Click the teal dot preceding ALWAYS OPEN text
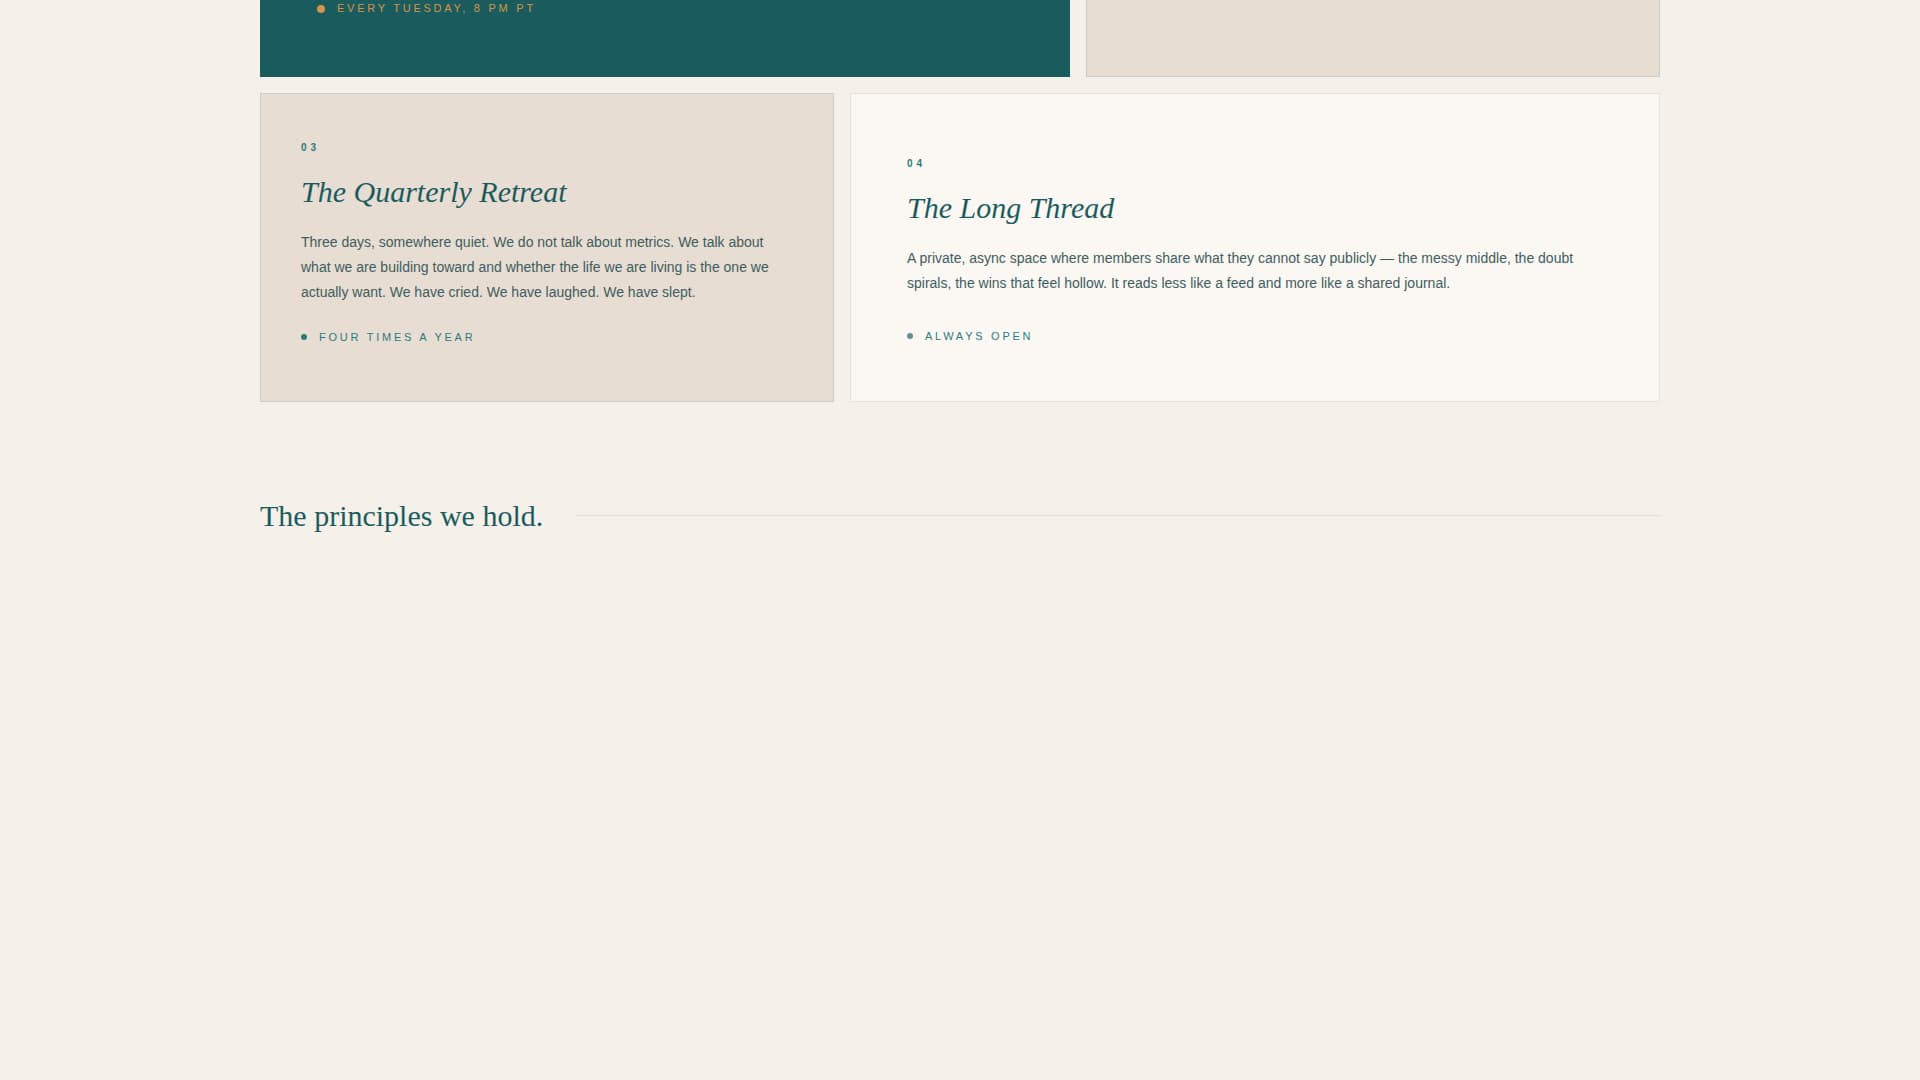1920x1080 pixels. click(911, 336)
